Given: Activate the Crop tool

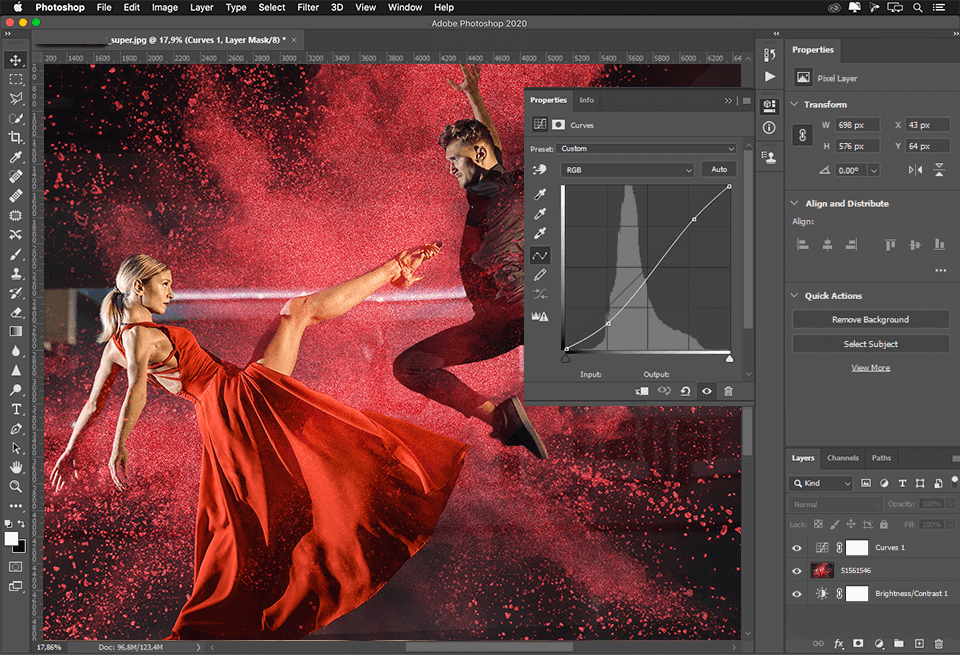Looking at the screenshot, I should [15, 136].
